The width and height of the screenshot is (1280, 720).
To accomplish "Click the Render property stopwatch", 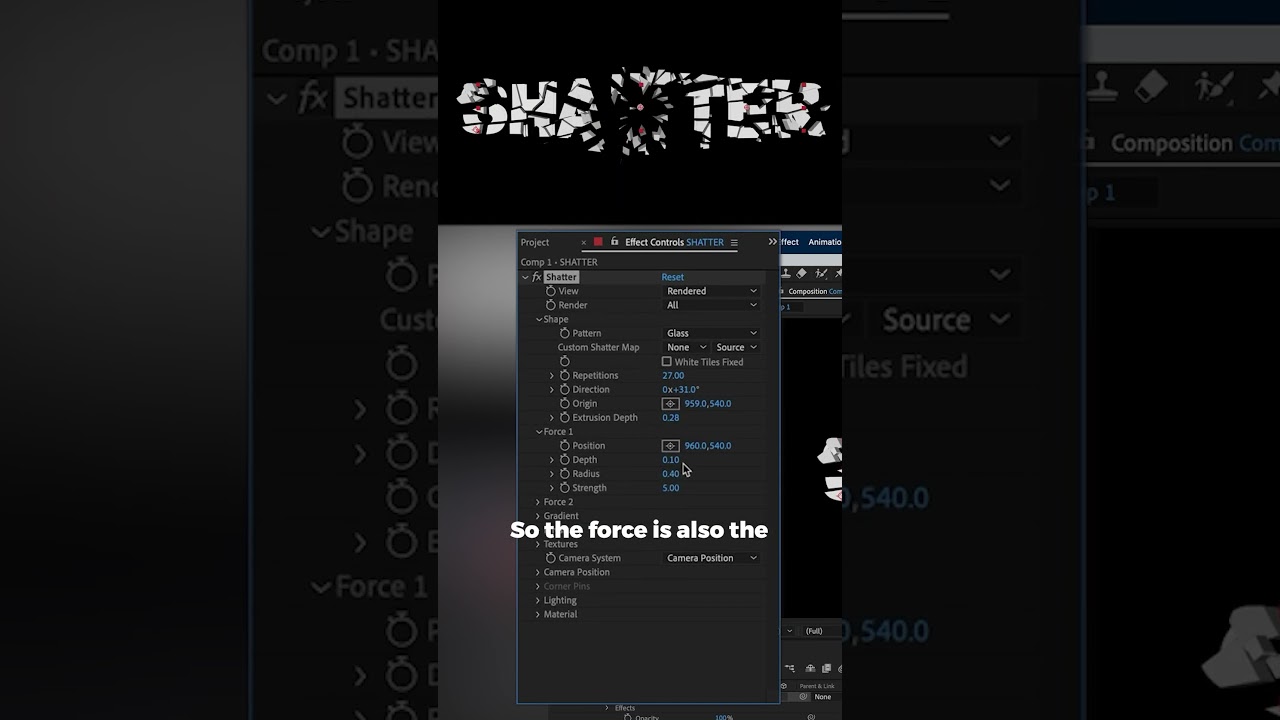I will [551, 305].
